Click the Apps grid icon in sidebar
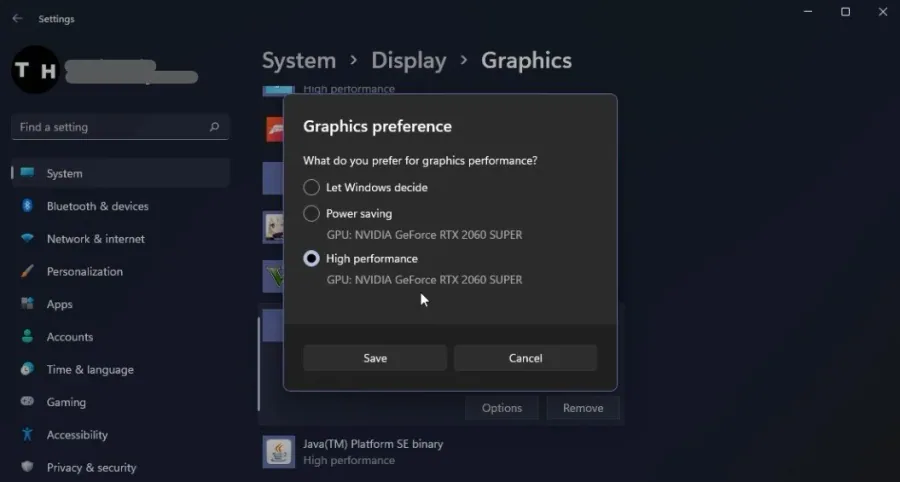The height and width of the screenshot is (482, 900). pos(27,304)
